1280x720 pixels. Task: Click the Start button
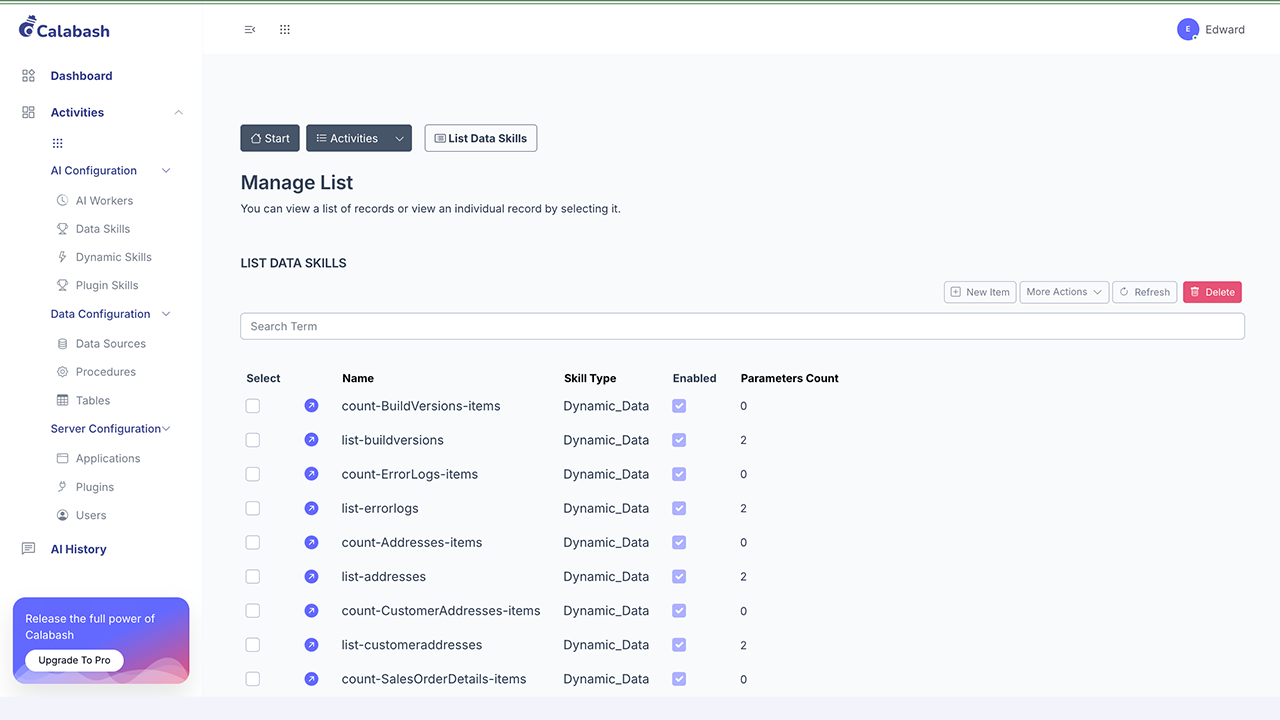[270, 139]
